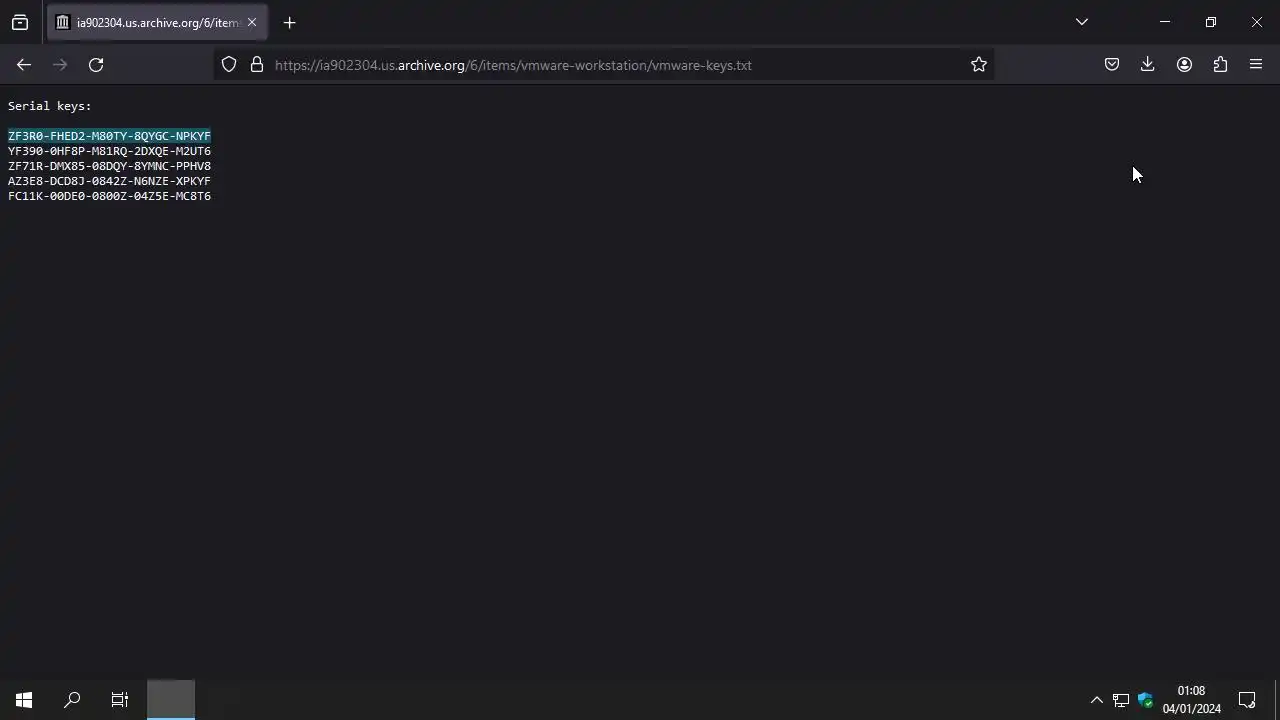View site security padlock details
1280x720 pixels.
click(x=257, y=64)
